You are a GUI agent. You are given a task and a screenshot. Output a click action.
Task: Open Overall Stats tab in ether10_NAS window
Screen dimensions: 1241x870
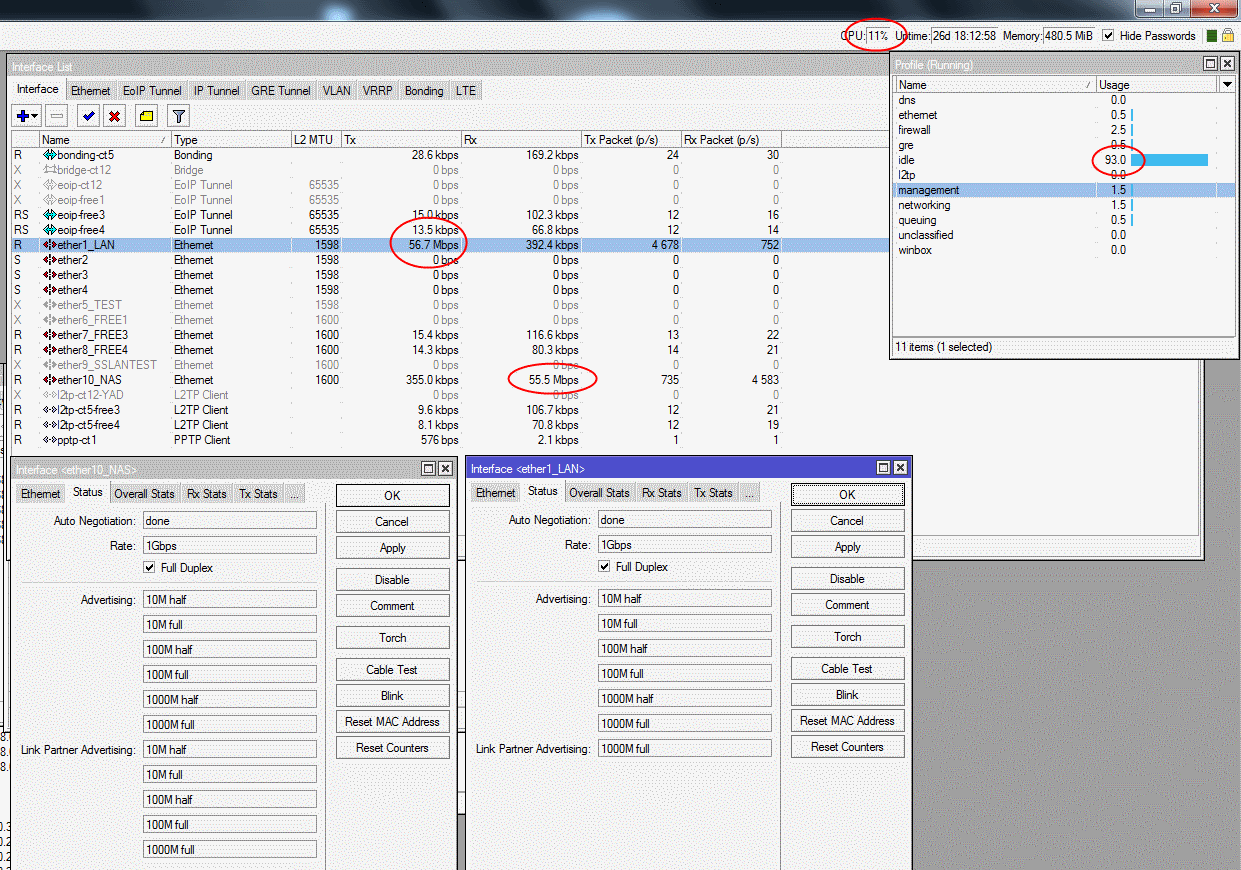144,493
